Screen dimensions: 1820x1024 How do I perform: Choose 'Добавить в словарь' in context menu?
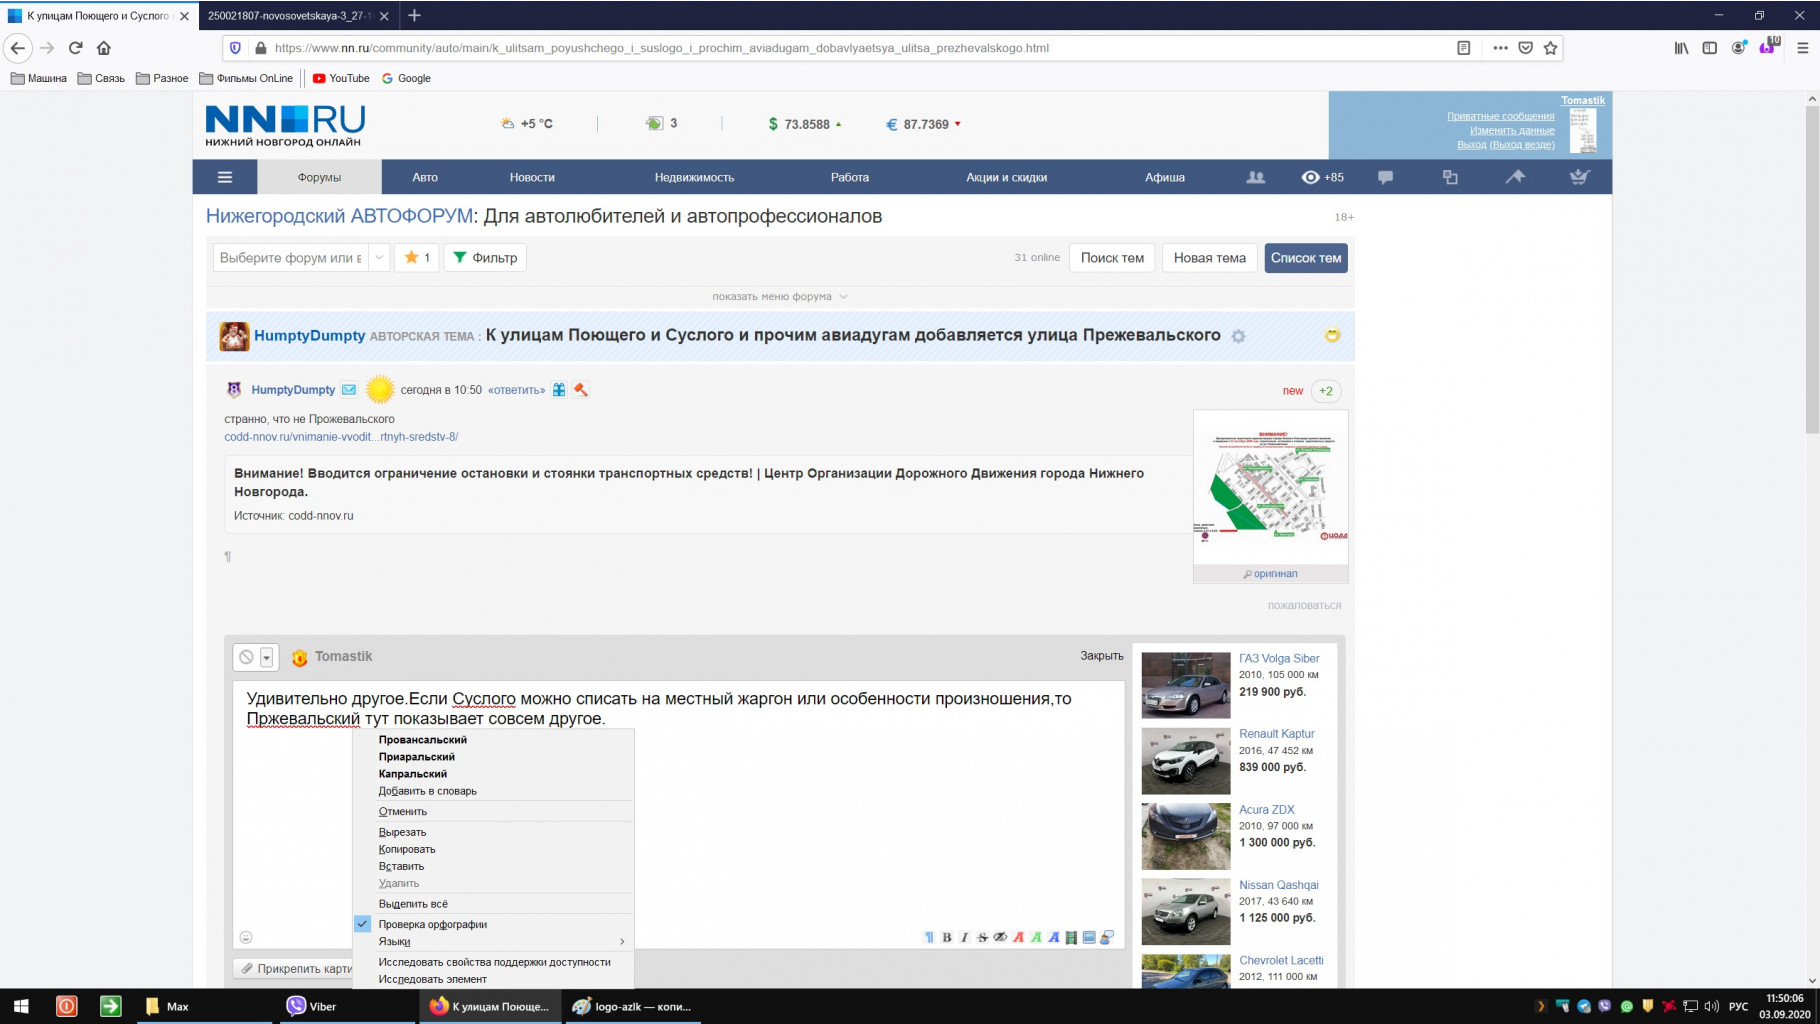pyautogui.click(x=427, y=791)
